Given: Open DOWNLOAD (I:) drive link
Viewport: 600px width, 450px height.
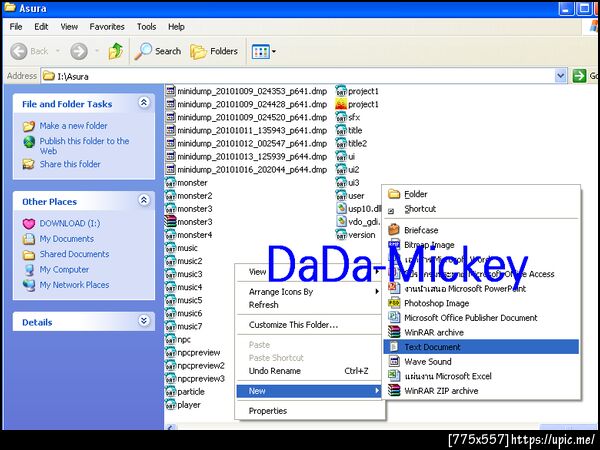Looking at the screenshot, I should click(x=70, y=223).
